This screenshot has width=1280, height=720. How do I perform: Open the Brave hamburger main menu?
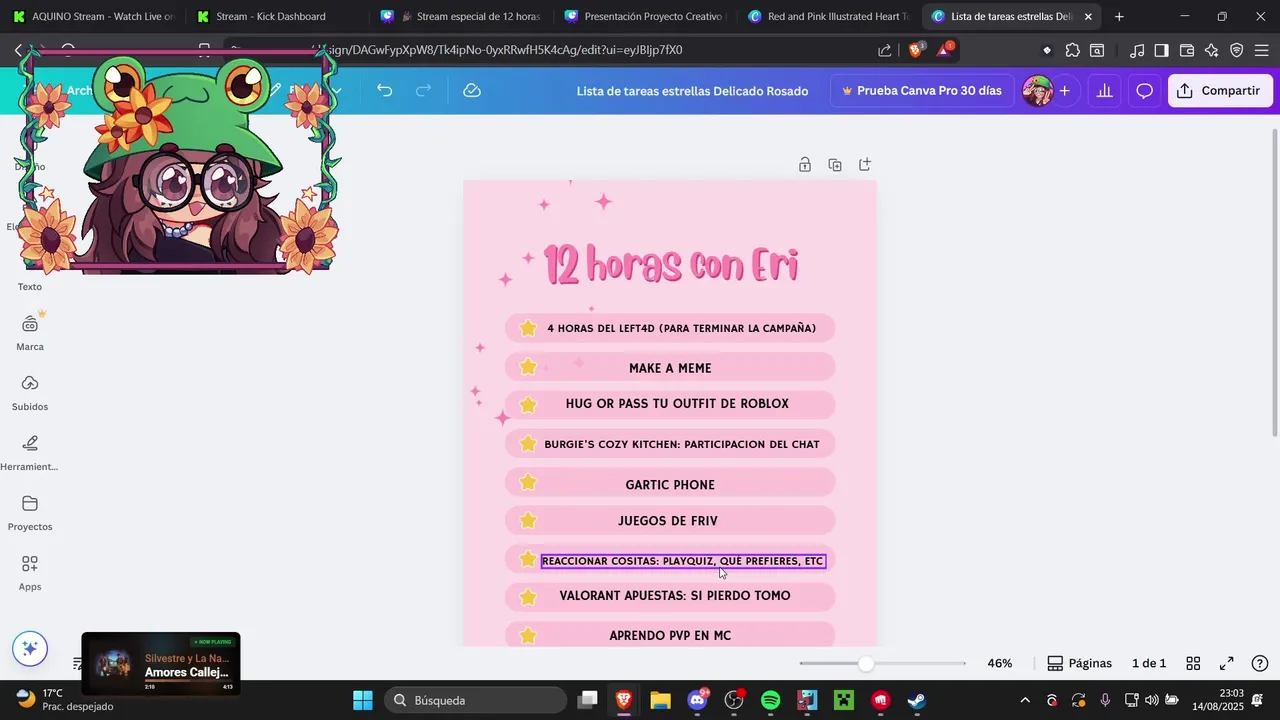(1261, 50)
